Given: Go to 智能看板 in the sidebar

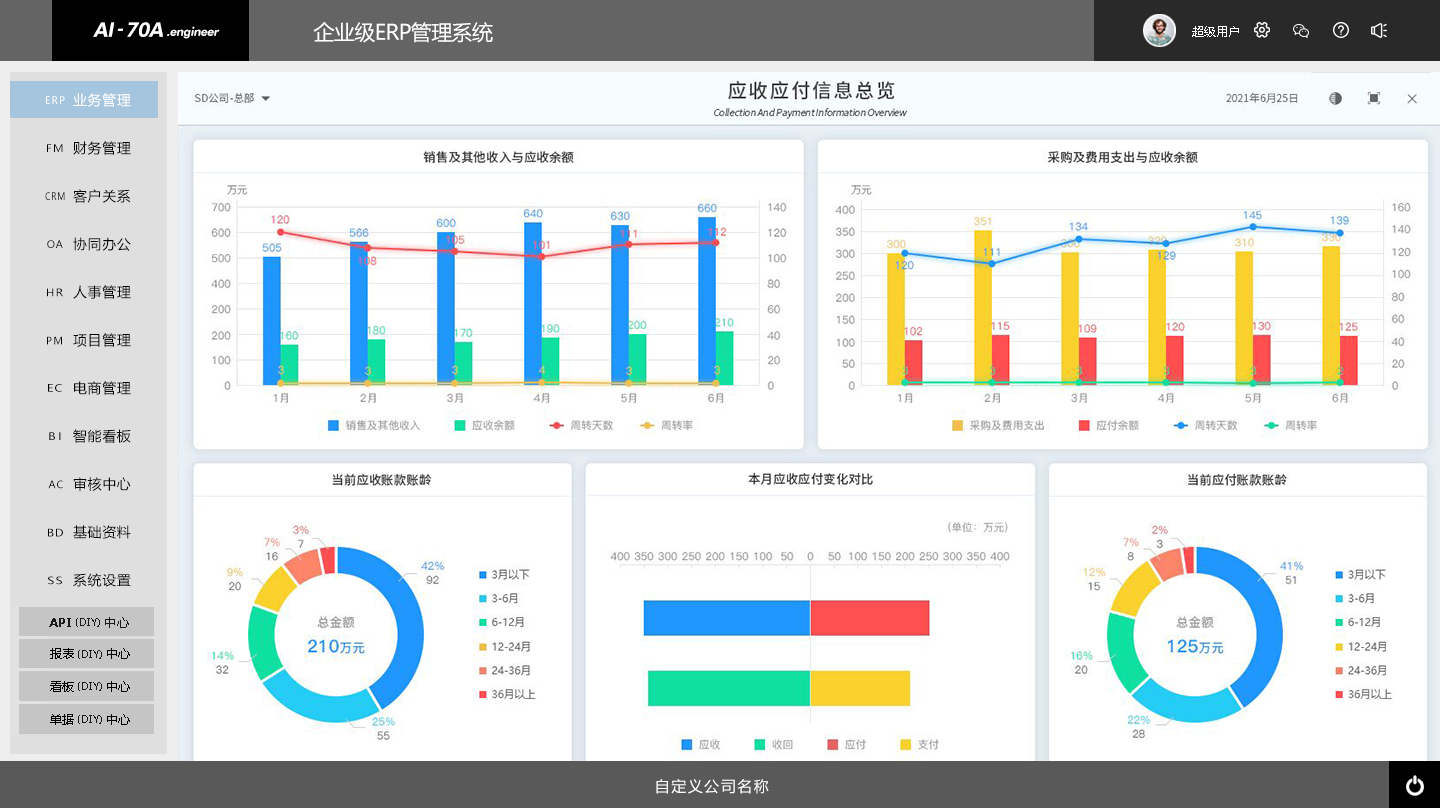Looking at the screenshot, I should (88, 436).
